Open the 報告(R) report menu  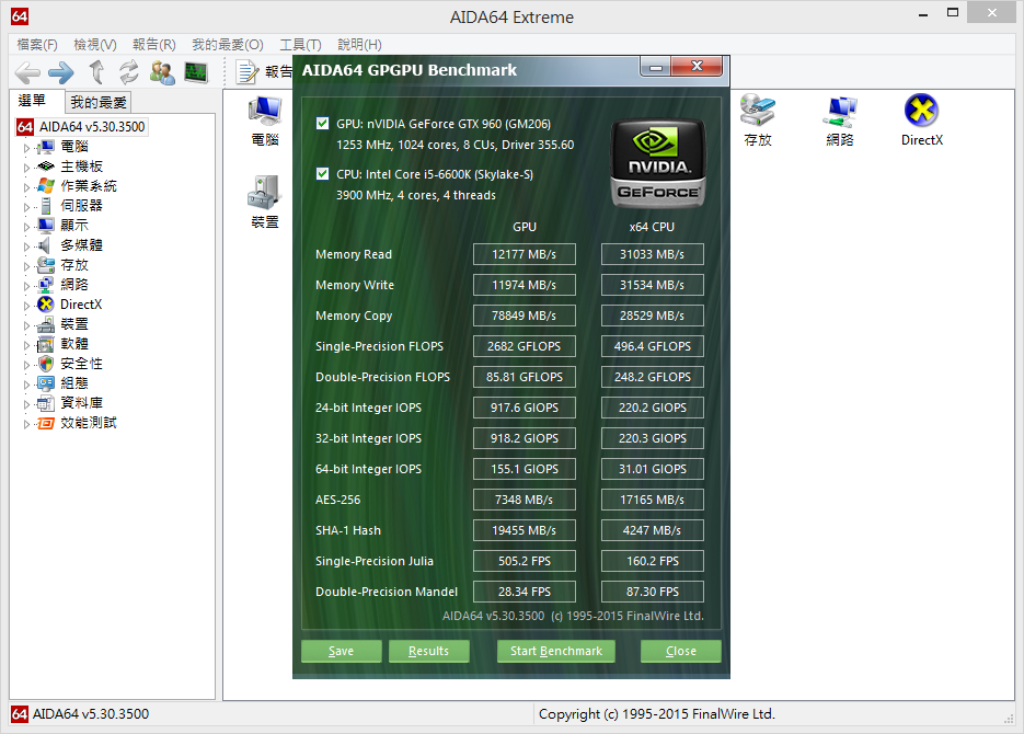[154, 44]
